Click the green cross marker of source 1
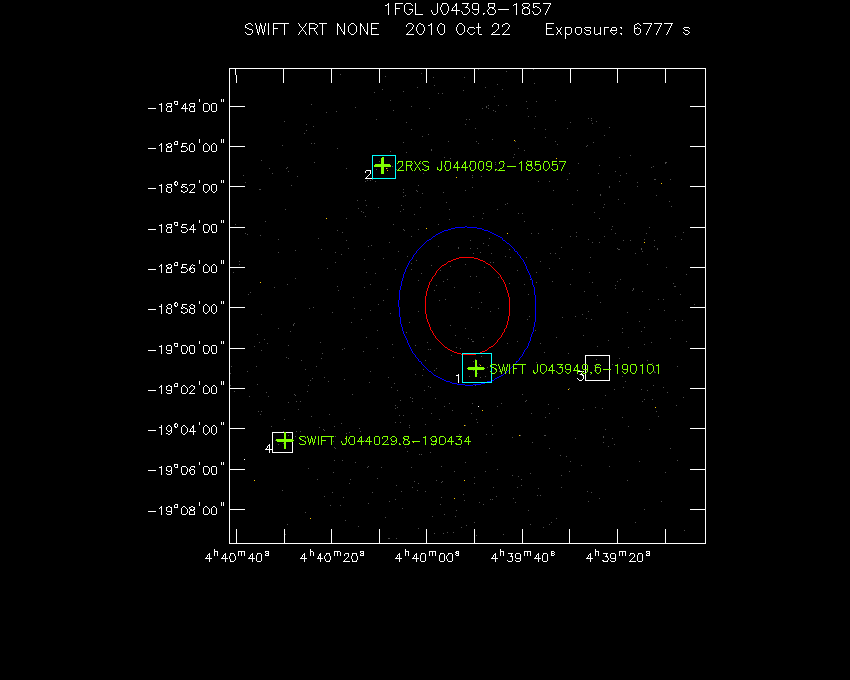Viewport: 850px width, 680px height. point(476,369)
